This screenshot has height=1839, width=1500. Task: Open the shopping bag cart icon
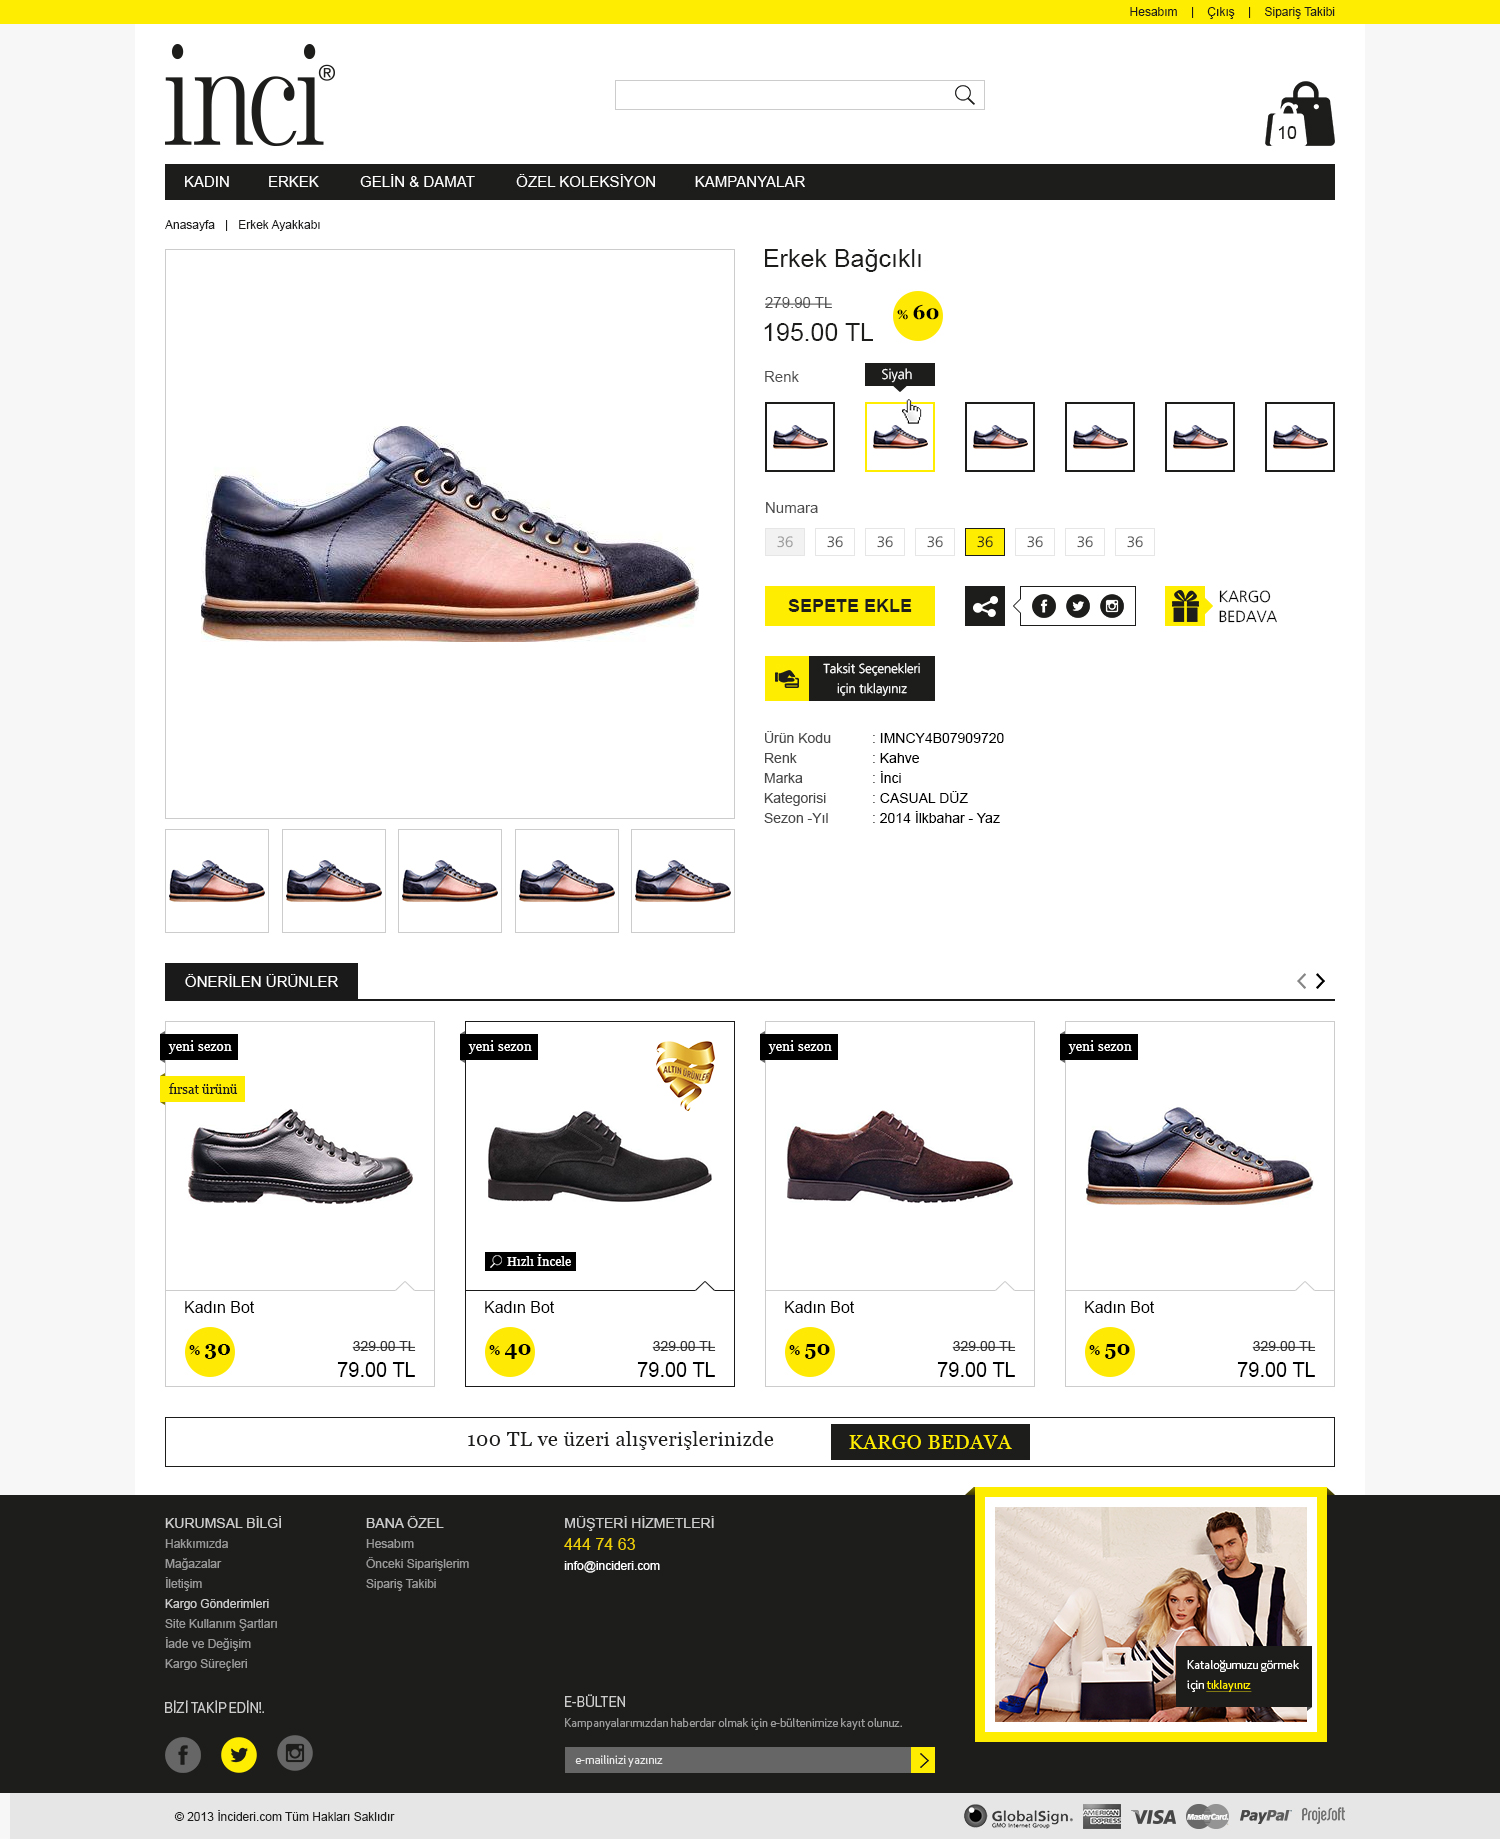[1300, 114]
